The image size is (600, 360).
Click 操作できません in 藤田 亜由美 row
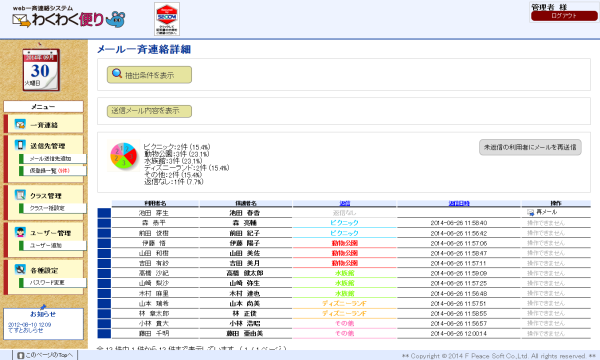pyautogui.click(x=546, y=333)
